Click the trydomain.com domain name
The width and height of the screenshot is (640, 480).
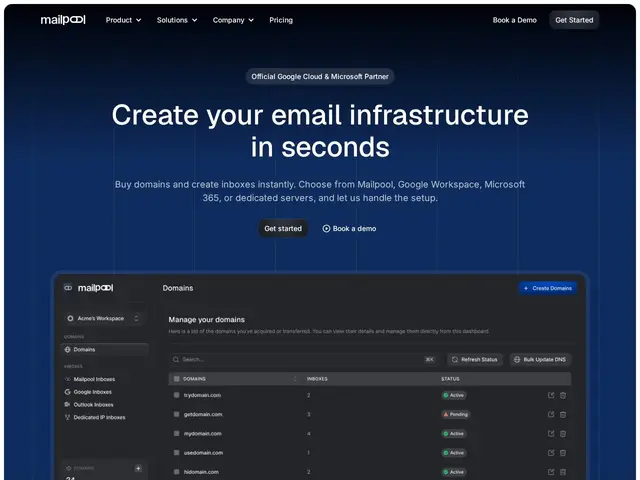pyautogui.click(x=202, y=395)
